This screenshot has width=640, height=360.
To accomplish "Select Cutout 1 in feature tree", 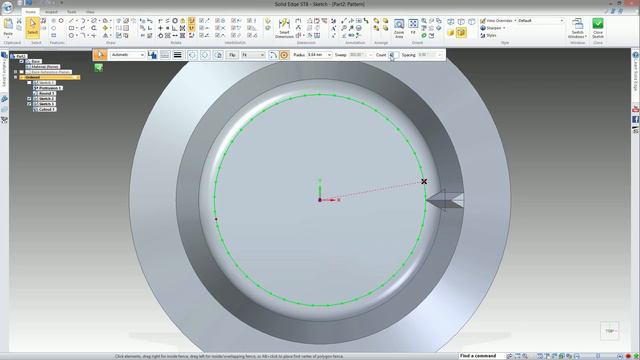I will [x=45, y=109].
